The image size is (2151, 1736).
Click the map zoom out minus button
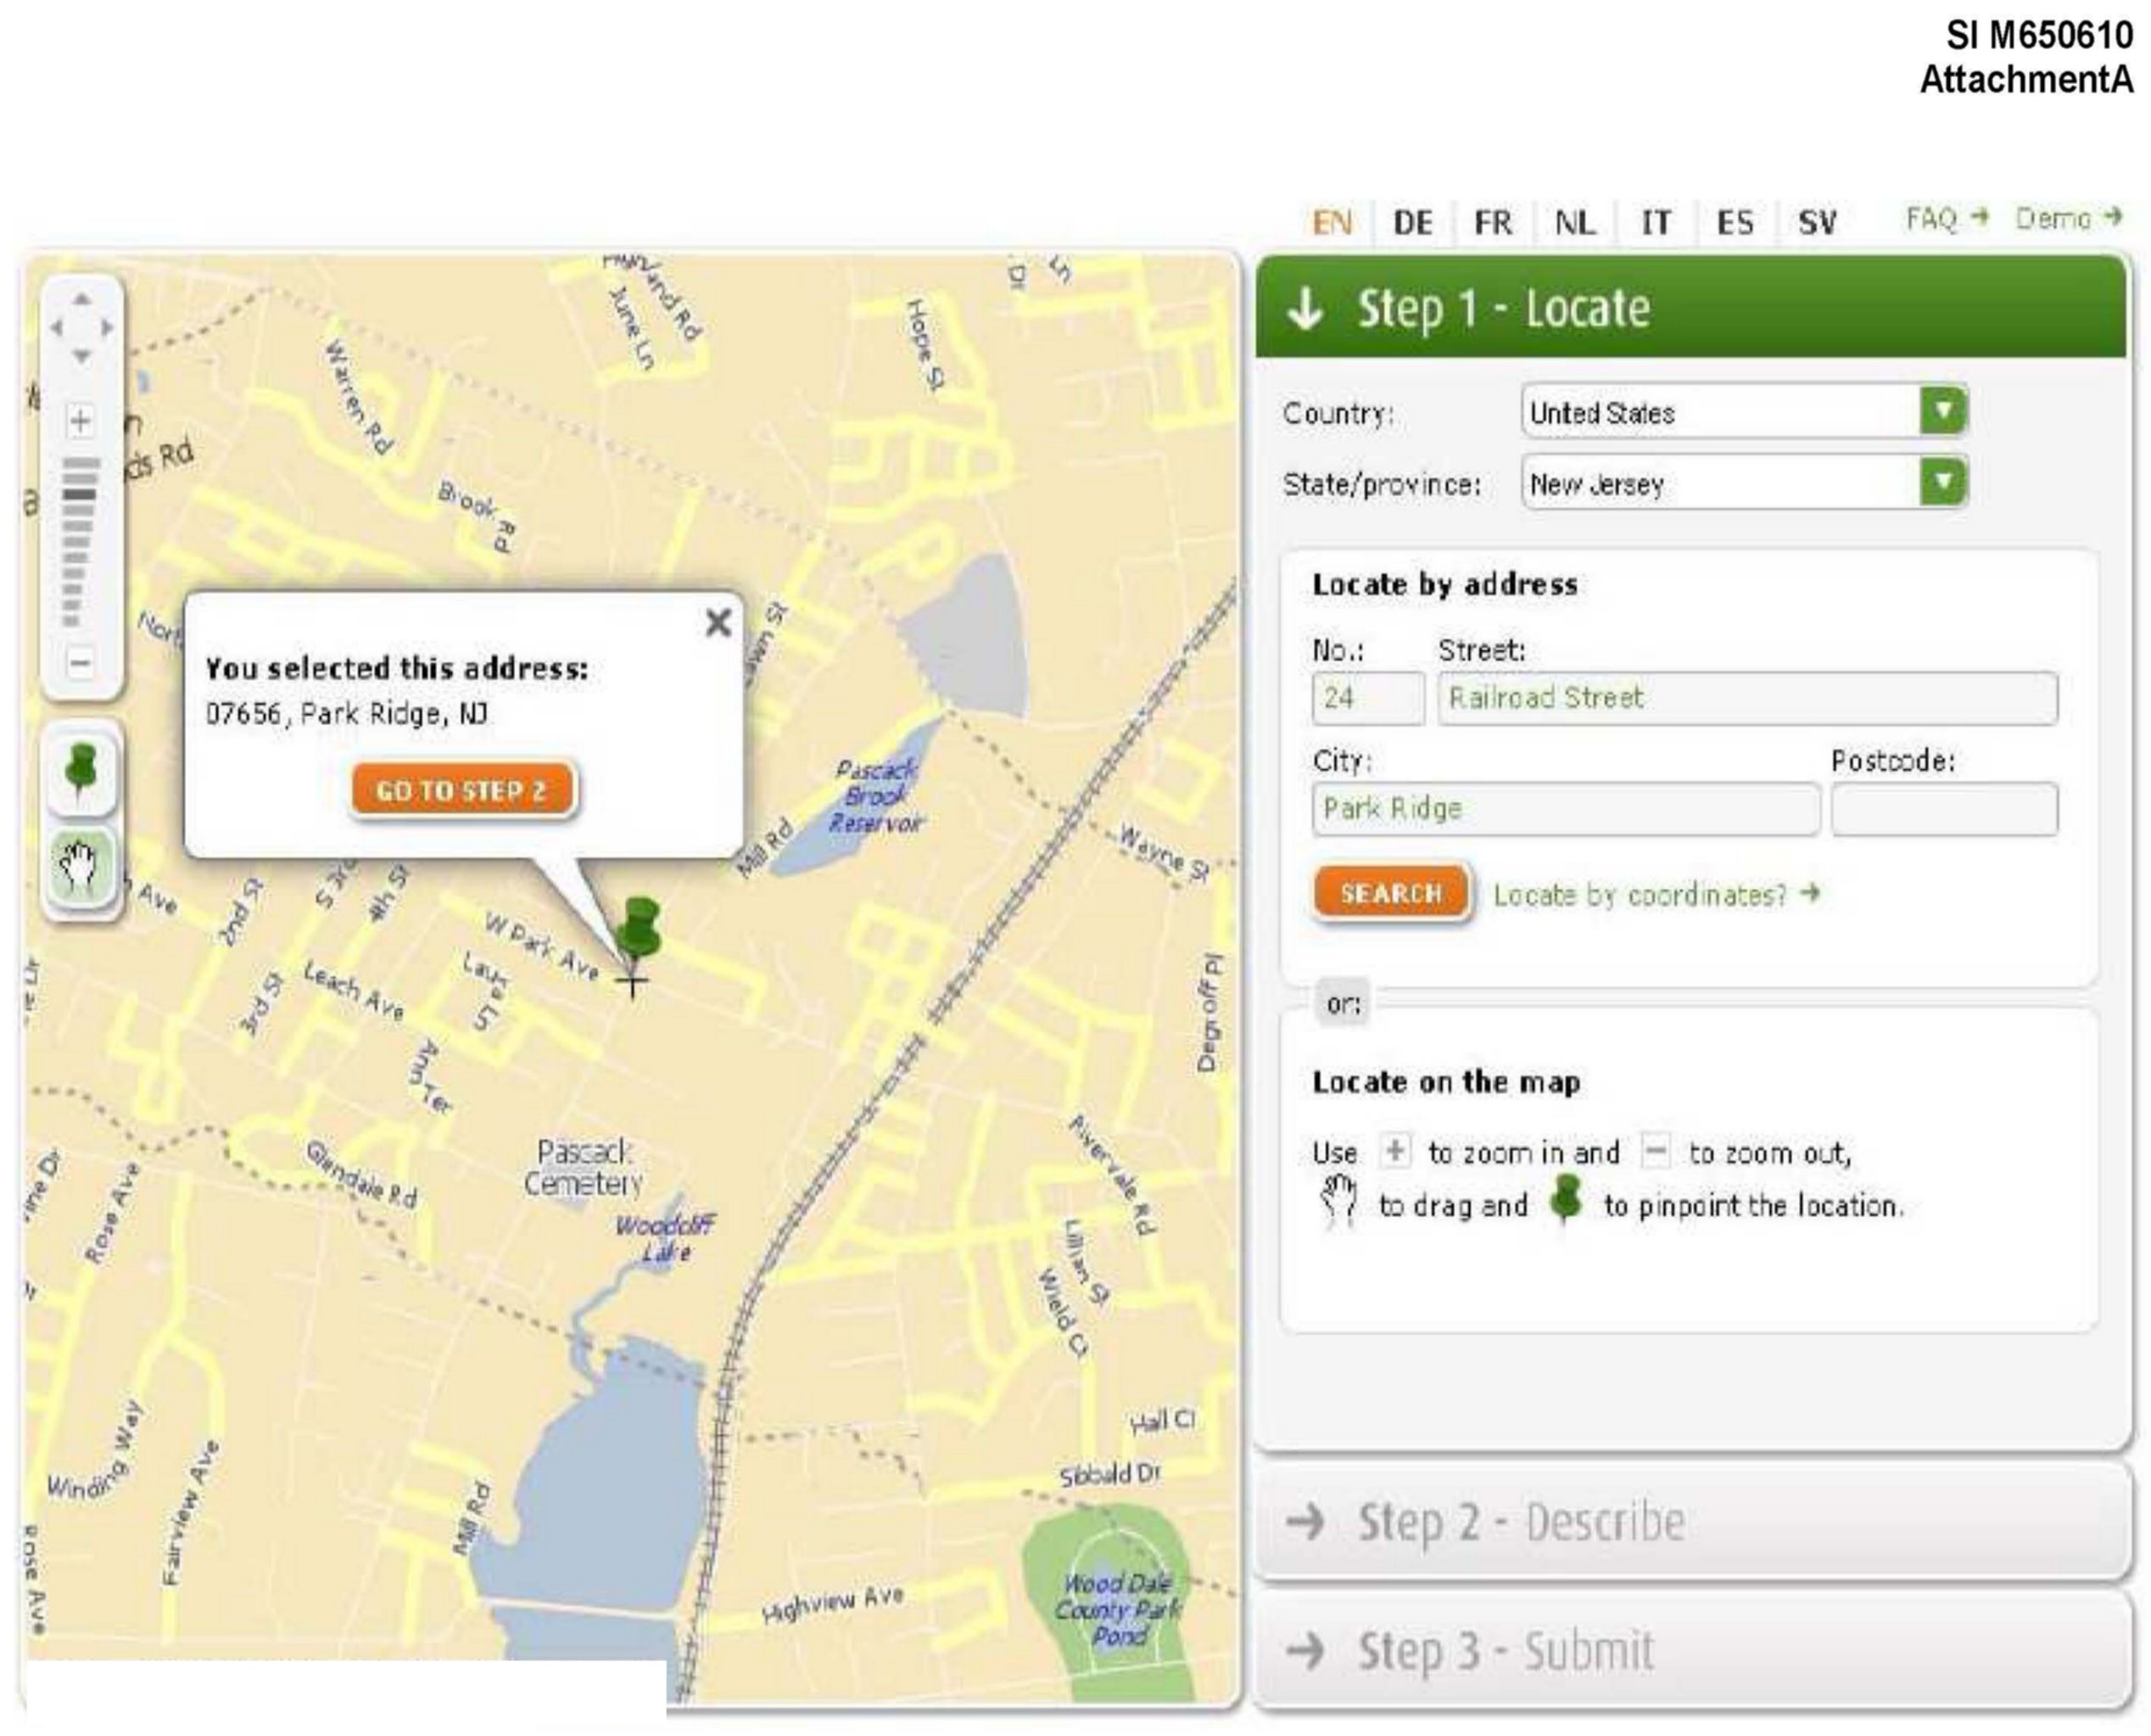[x=80, y=662]
